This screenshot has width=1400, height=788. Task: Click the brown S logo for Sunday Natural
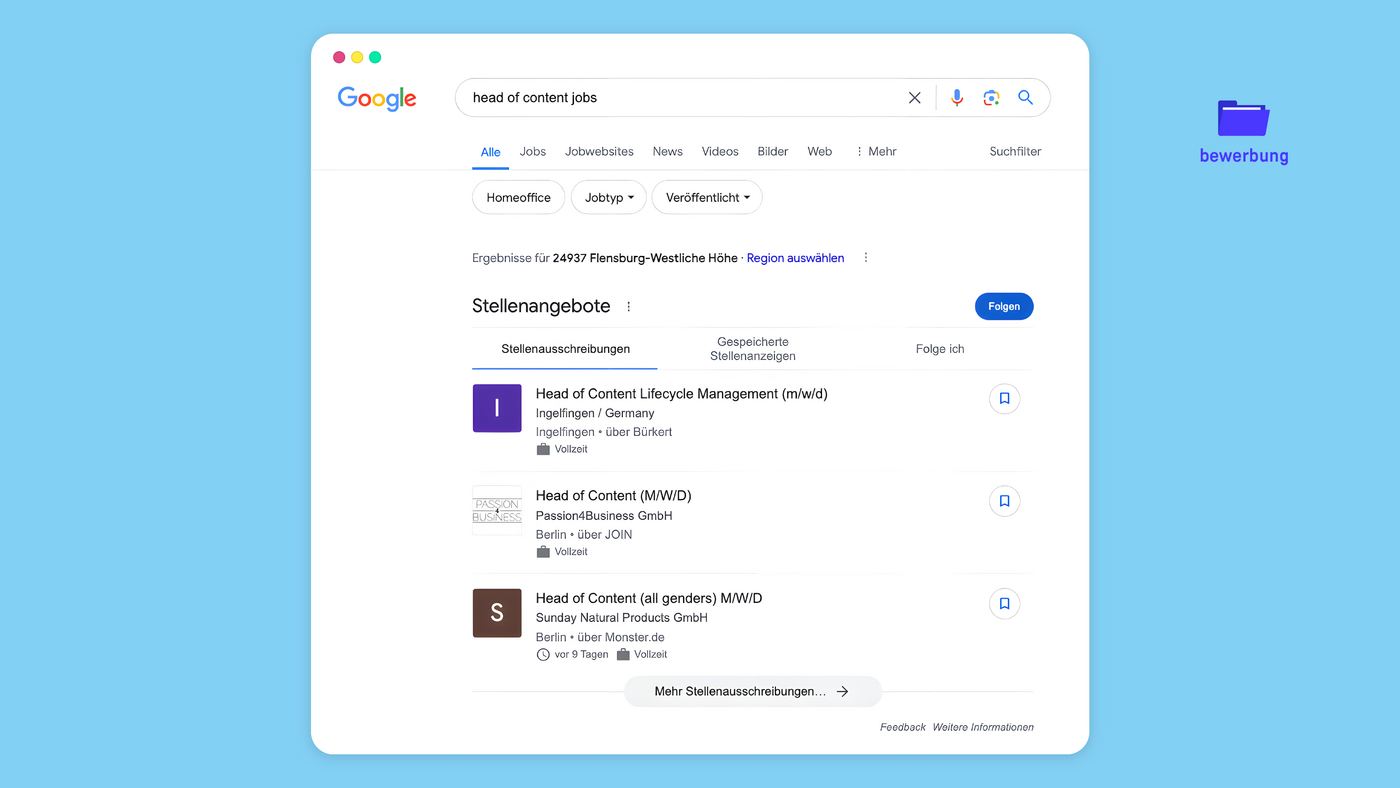pyautogui.click(x=497, y=613)
